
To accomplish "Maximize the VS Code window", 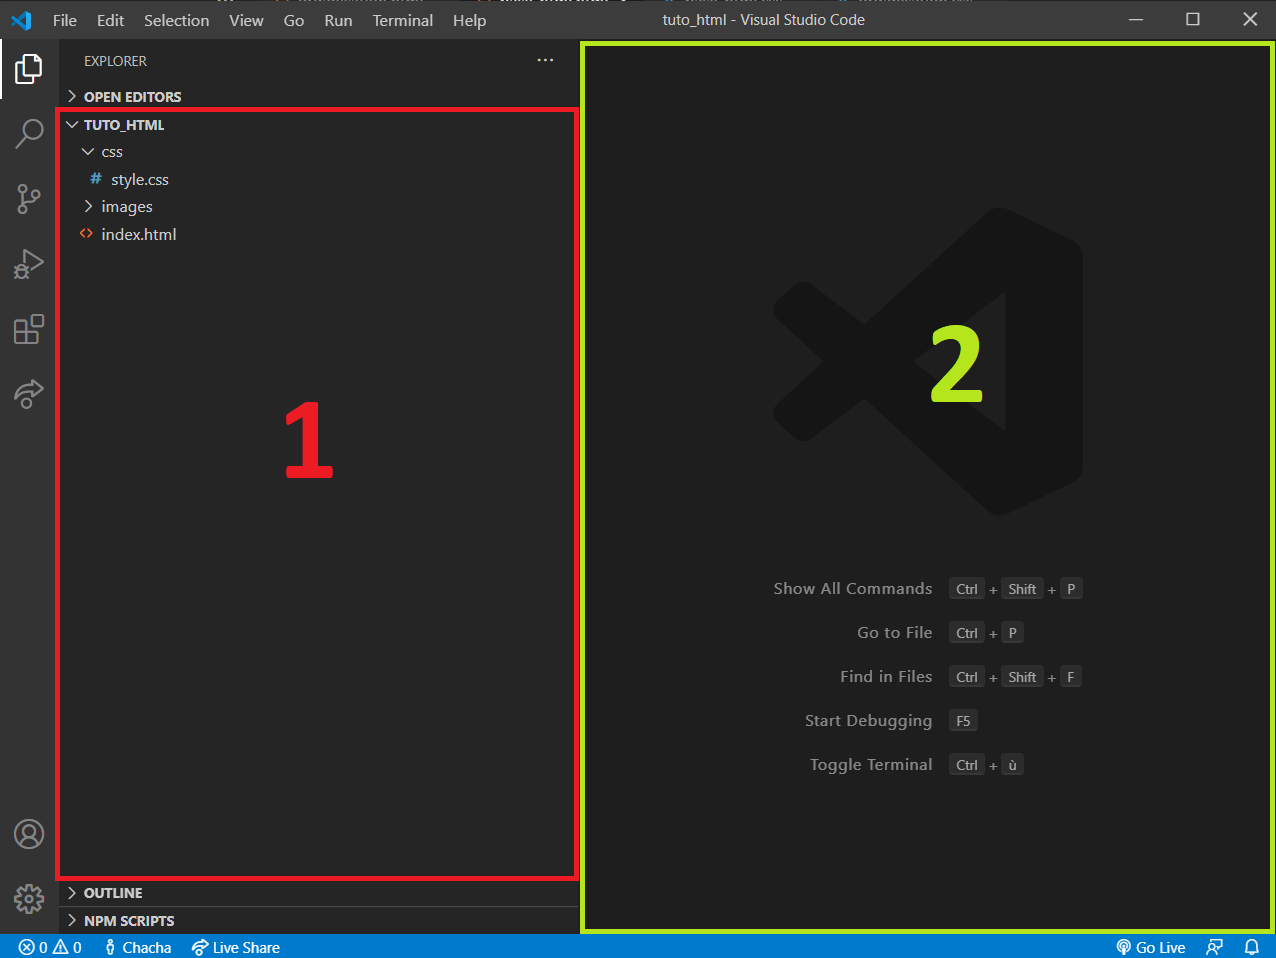I will click(x=1193, y=20).
